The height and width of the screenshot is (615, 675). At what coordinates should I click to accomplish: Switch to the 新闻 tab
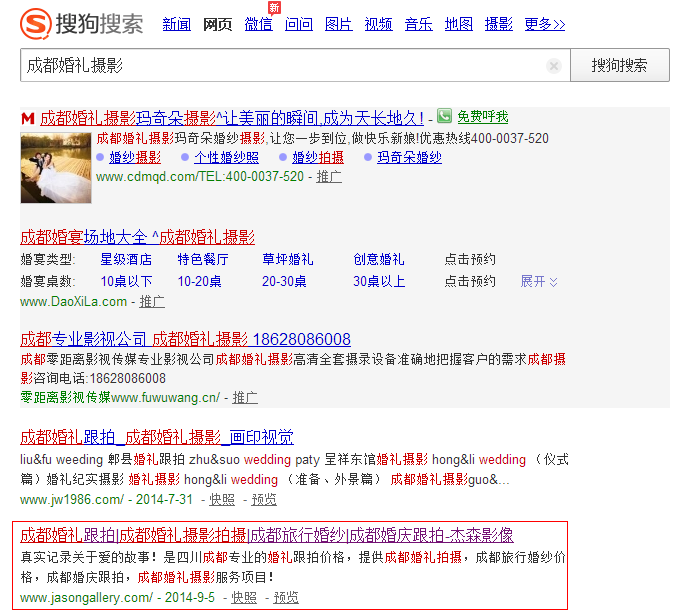[177, 24]
